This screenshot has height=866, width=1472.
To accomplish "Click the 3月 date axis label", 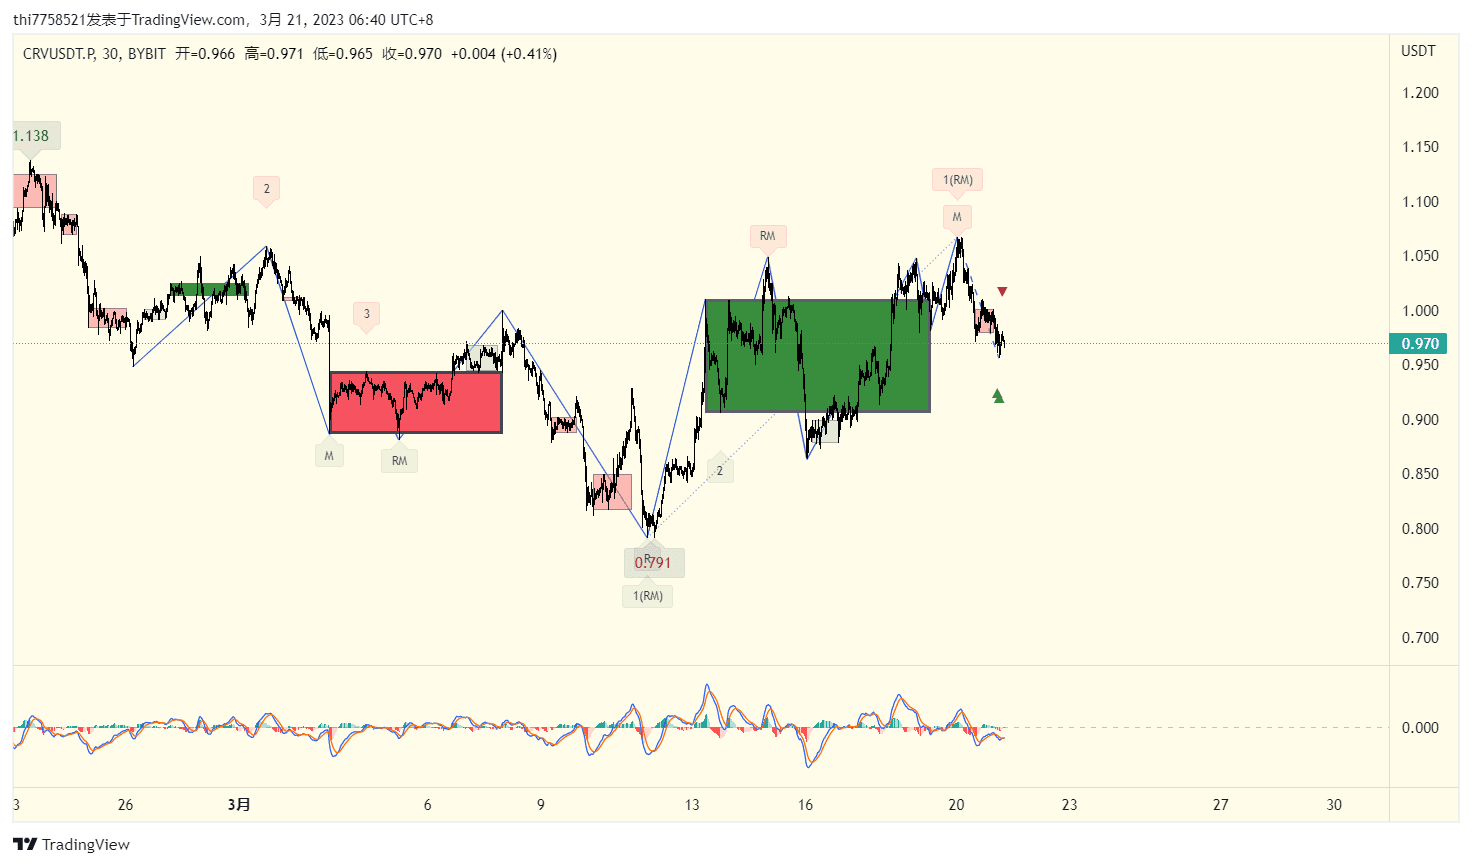I will click(x=239, y=805).
